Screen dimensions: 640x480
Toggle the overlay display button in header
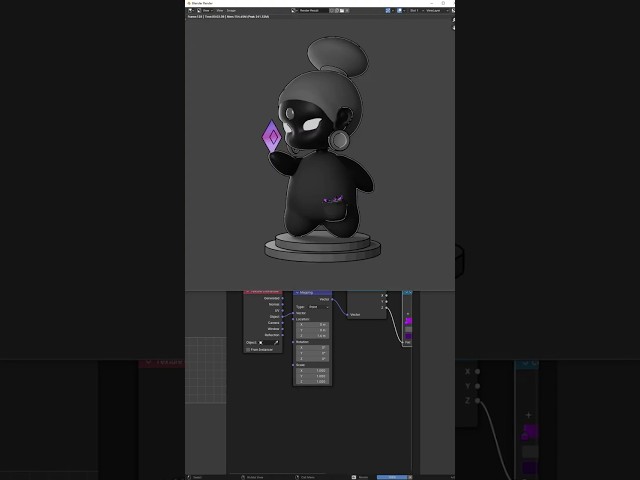[x=399, y=10]
